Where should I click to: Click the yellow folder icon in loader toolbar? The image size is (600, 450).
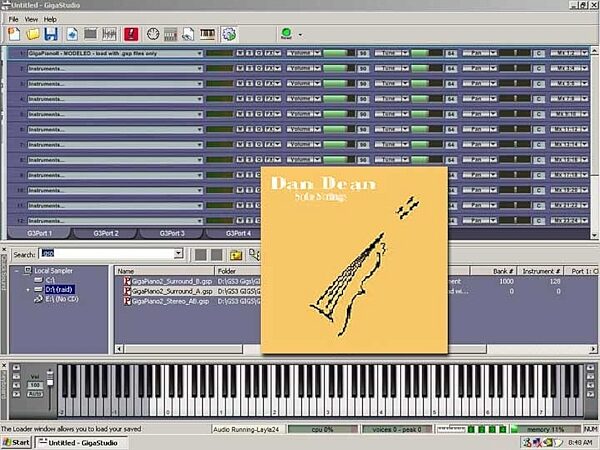pos(236,255)
